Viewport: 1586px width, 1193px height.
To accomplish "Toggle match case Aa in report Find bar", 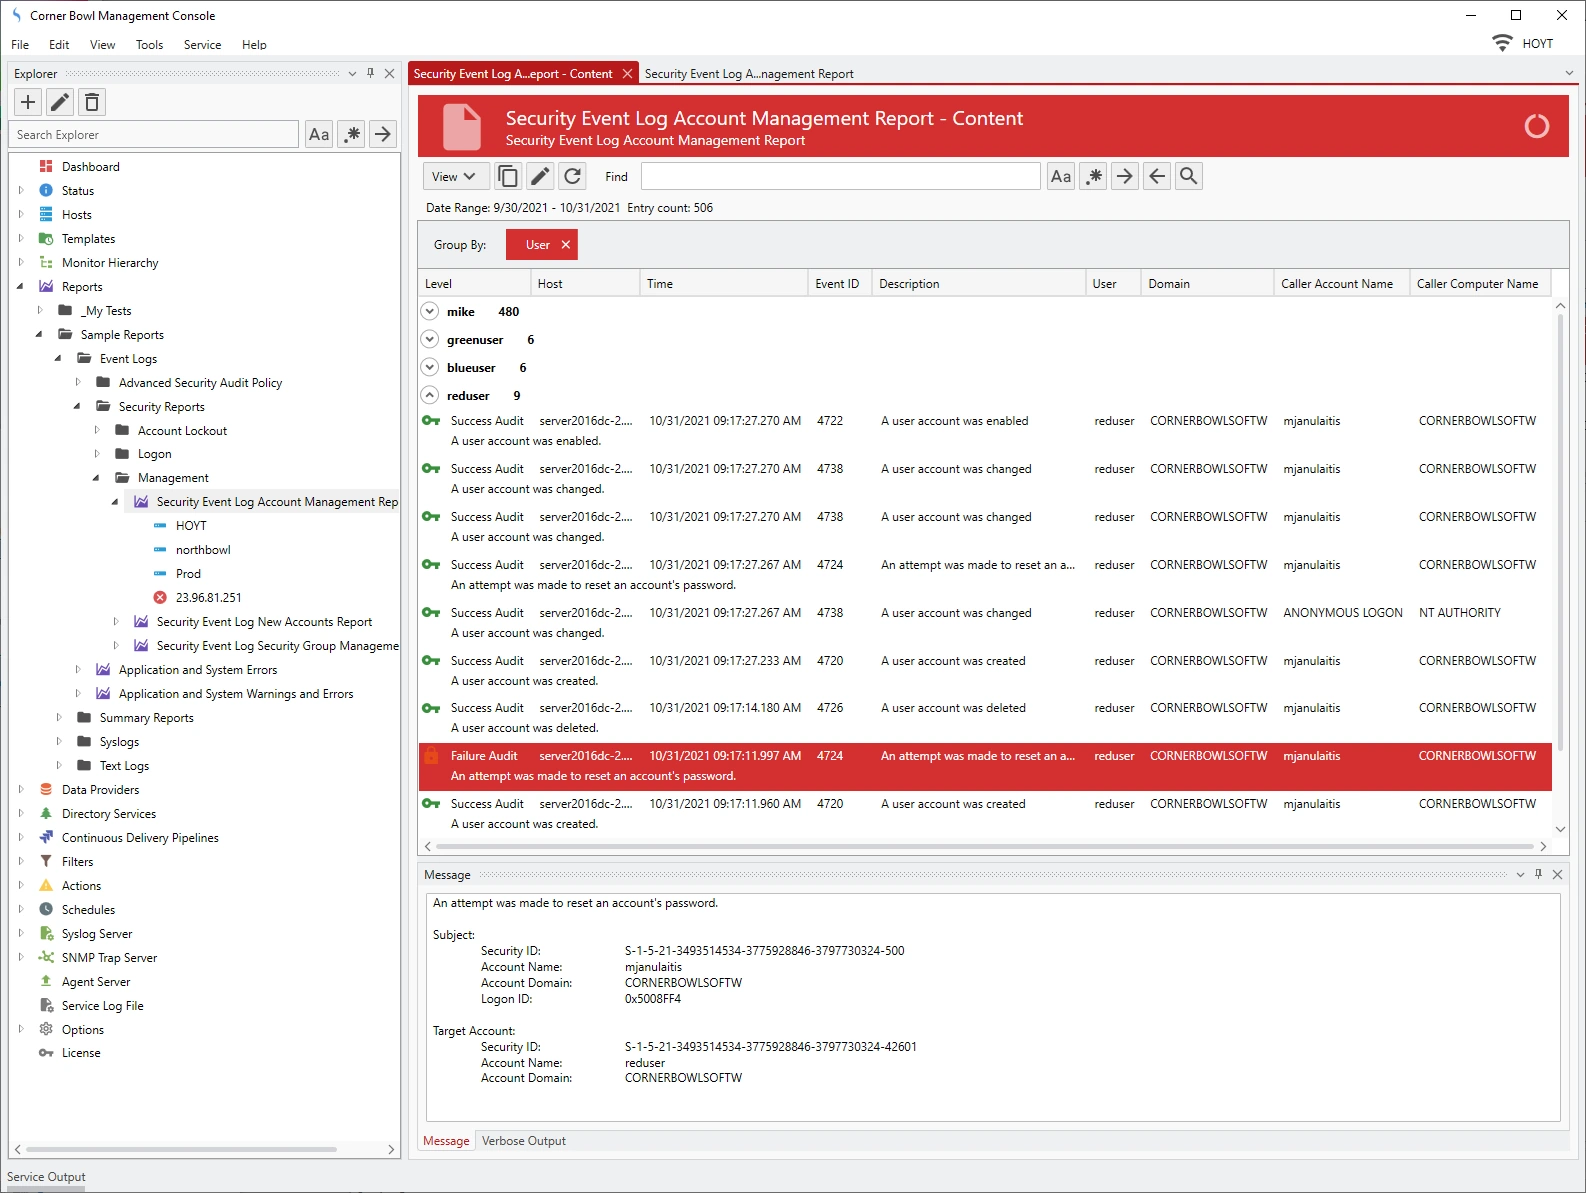I will click(1061, 177).
